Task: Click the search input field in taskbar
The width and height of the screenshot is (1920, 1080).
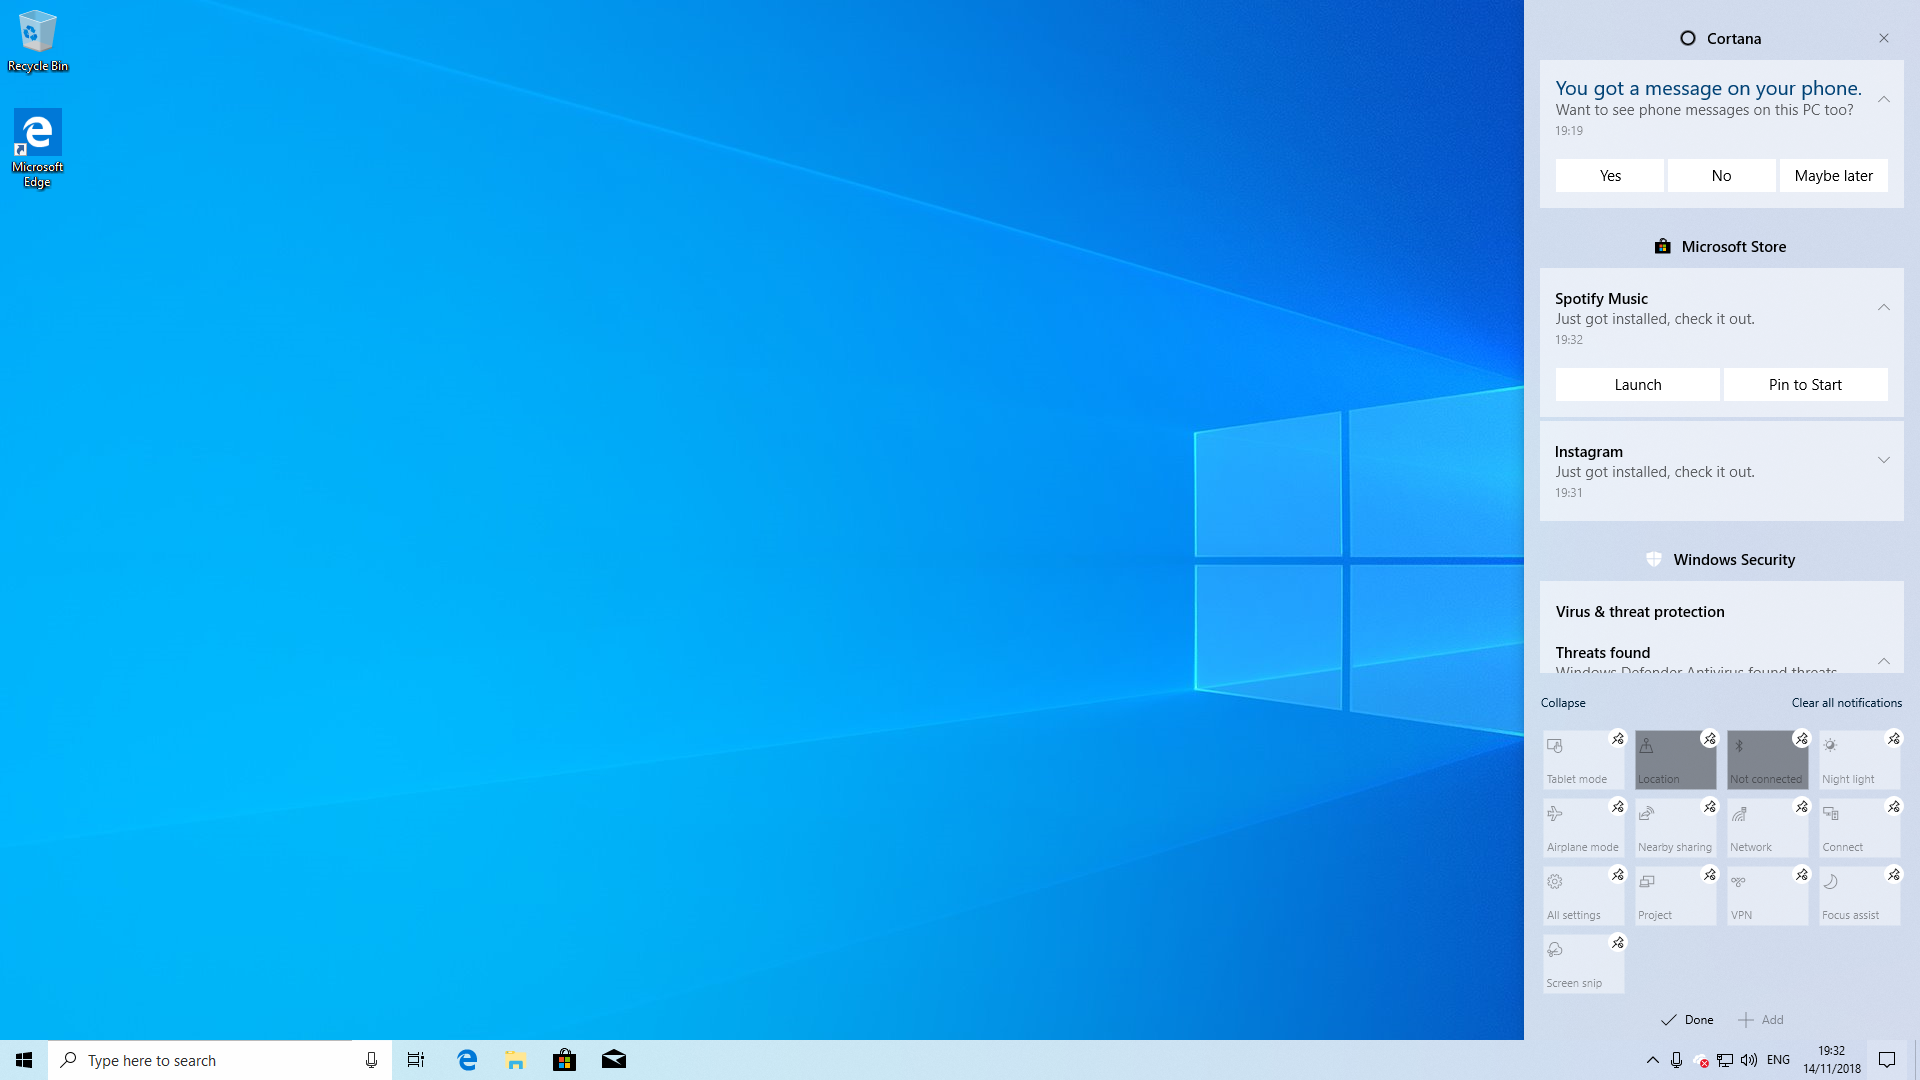Action: (219, 1059)
